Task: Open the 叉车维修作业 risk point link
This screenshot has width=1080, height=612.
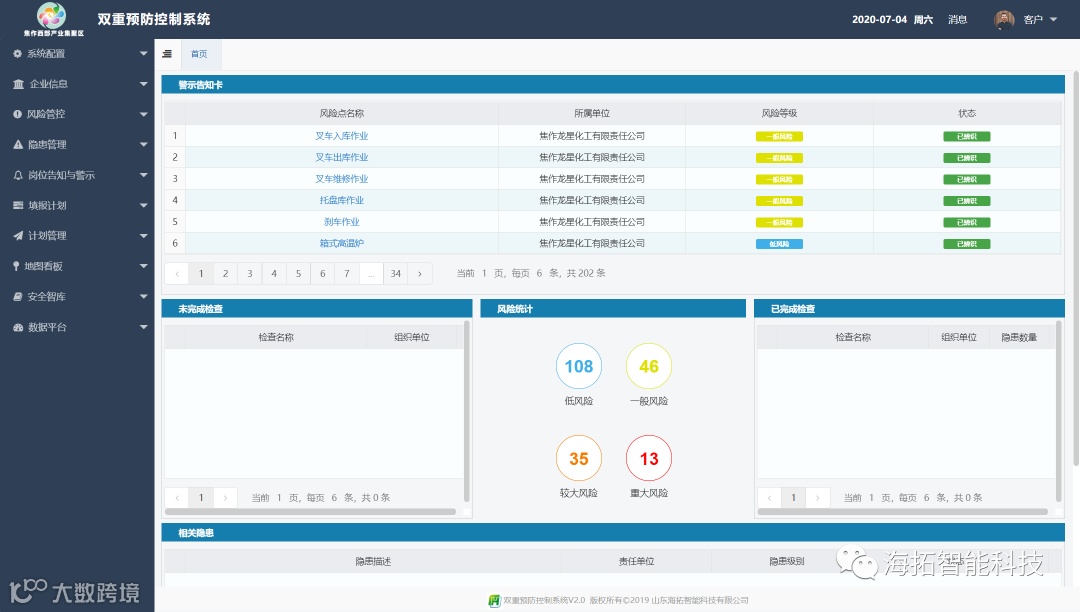Action: tap(342, 179)
